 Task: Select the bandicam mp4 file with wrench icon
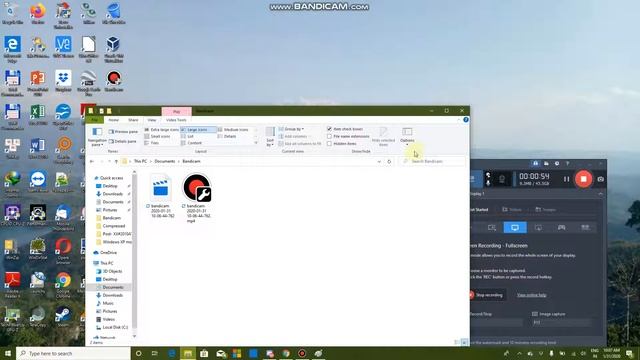[x=197, y=198]
